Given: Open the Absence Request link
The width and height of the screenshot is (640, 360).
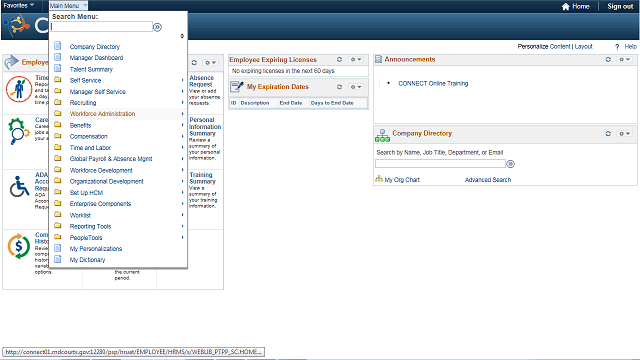Looking at the screenshot, I should (201, 81).
